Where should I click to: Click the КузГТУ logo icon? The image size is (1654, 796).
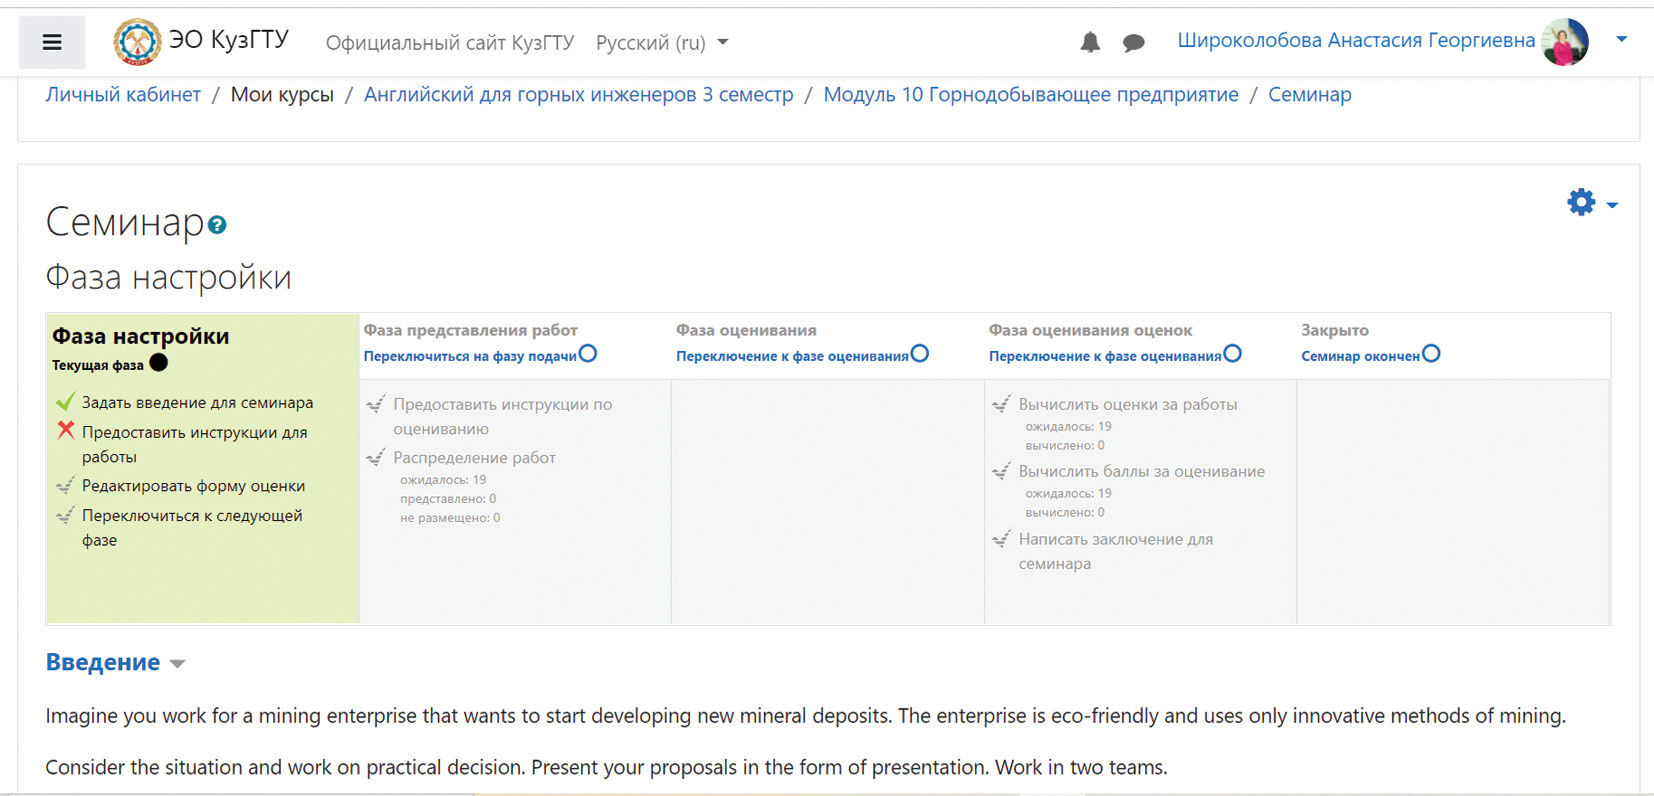pos(136,42)
